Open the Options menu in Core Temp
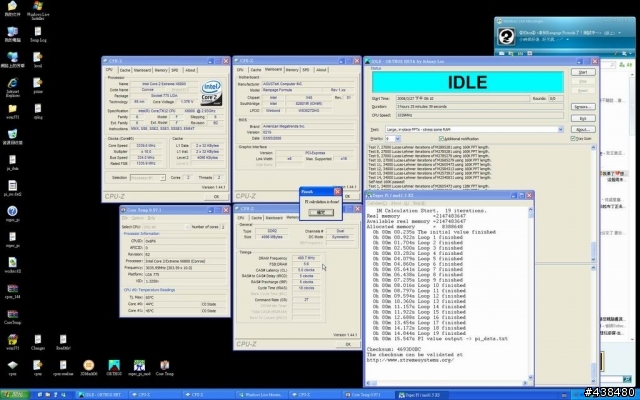640x400 pixels. tap(138, 218)
